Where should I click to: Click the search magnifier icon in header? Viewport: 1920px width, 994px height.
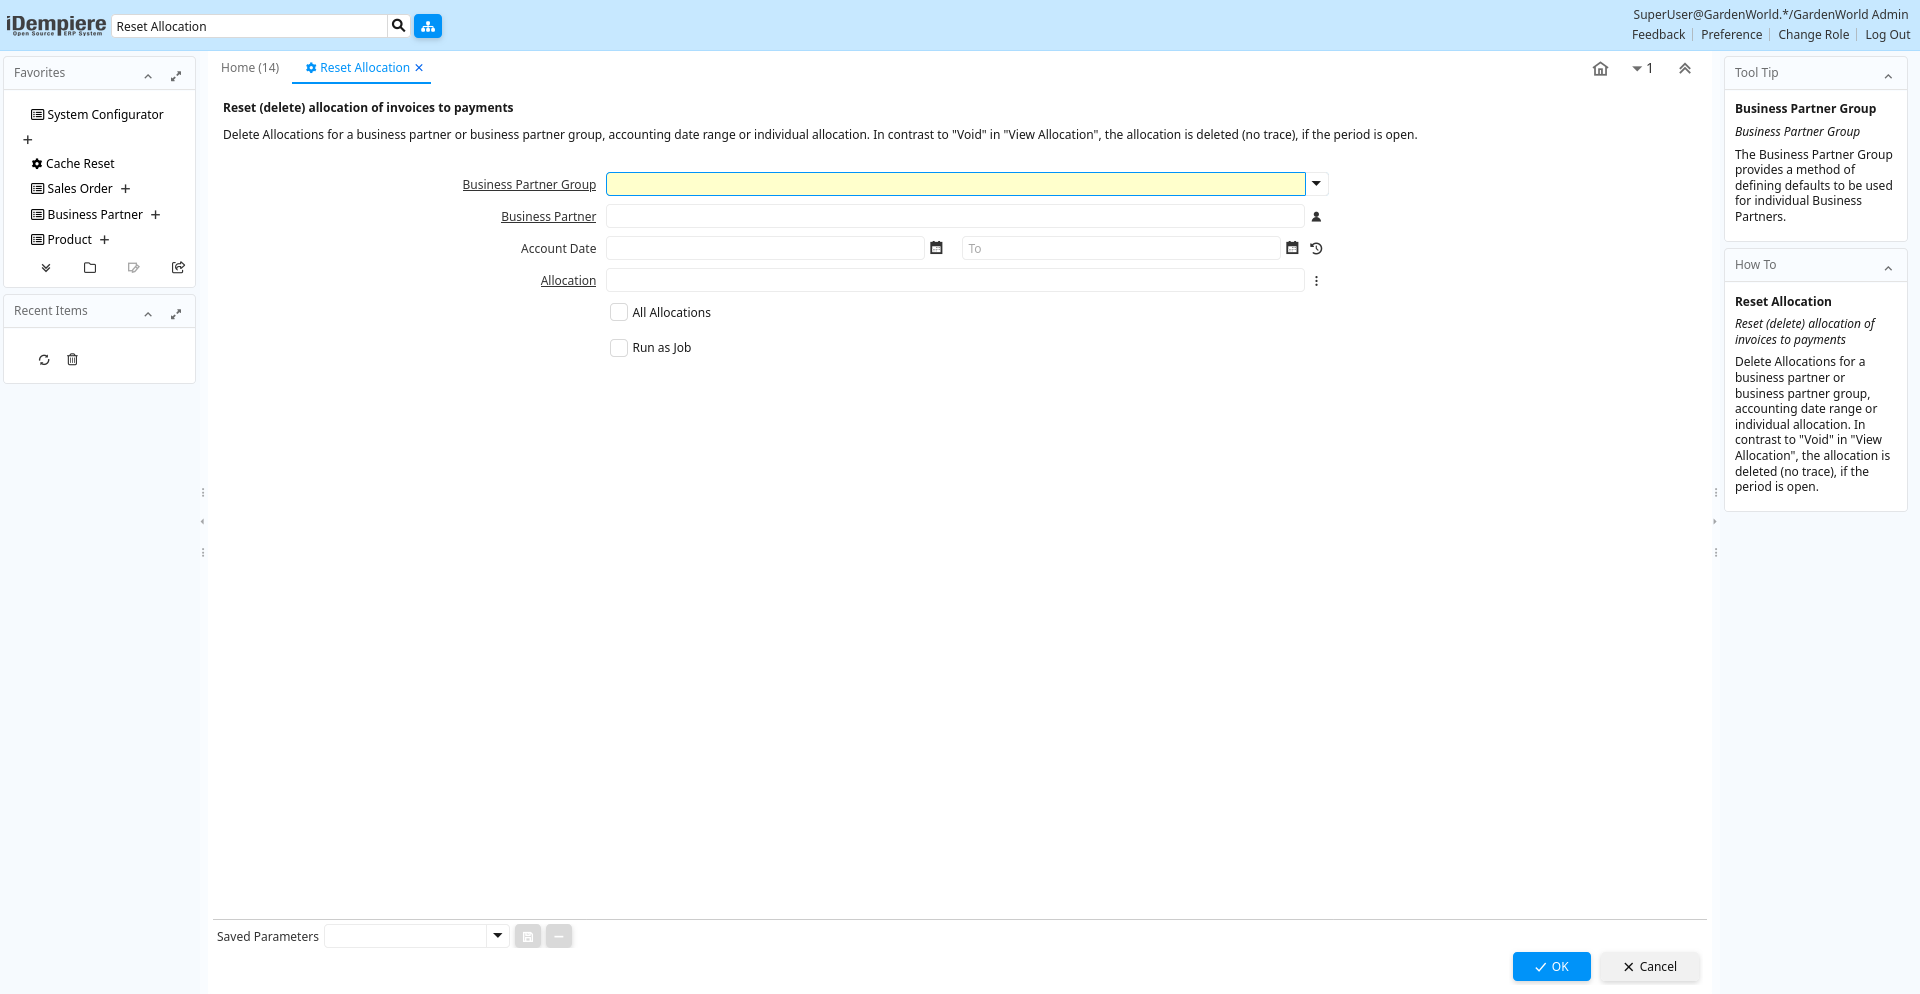(x=398, y=26)
